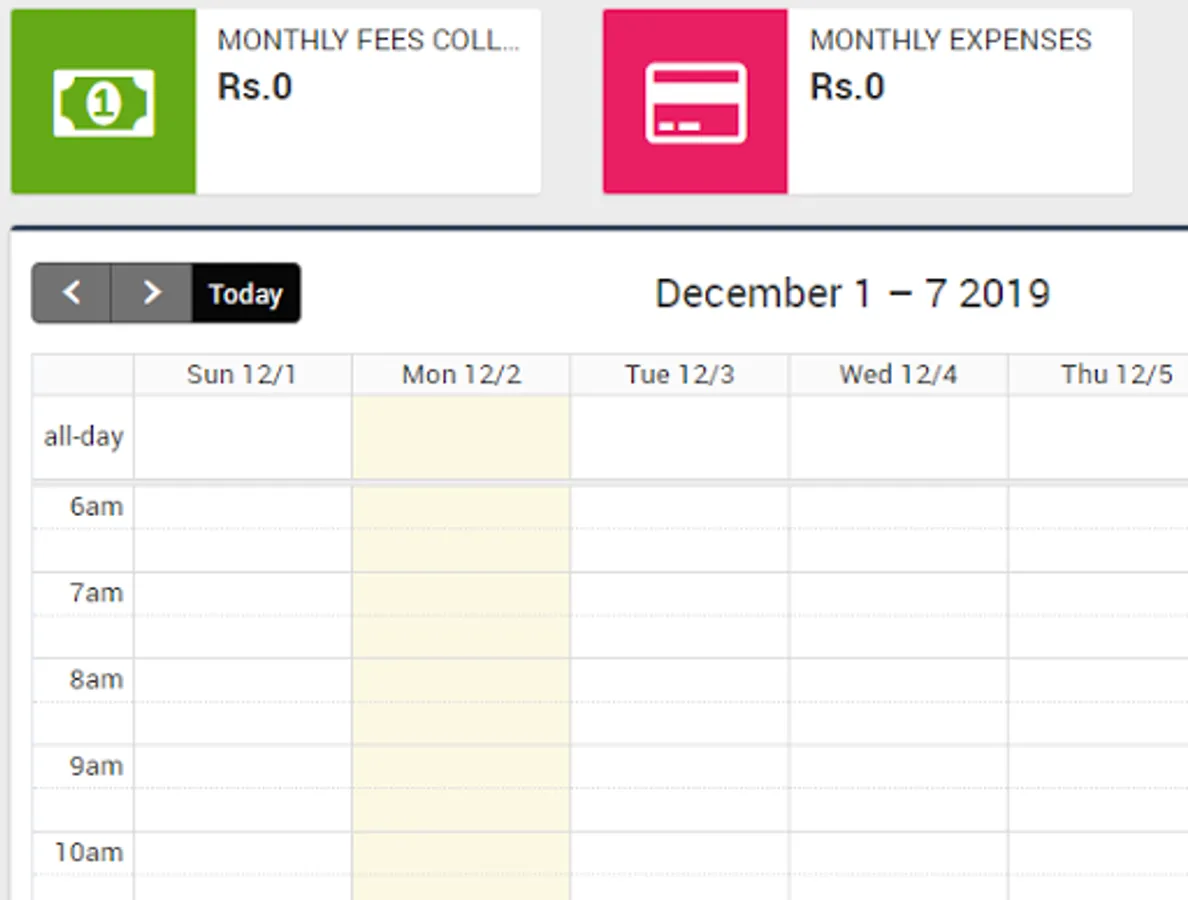Select the 6am slot on Sunday
This screenshot has width=1188, height=900.
[242, 508]
